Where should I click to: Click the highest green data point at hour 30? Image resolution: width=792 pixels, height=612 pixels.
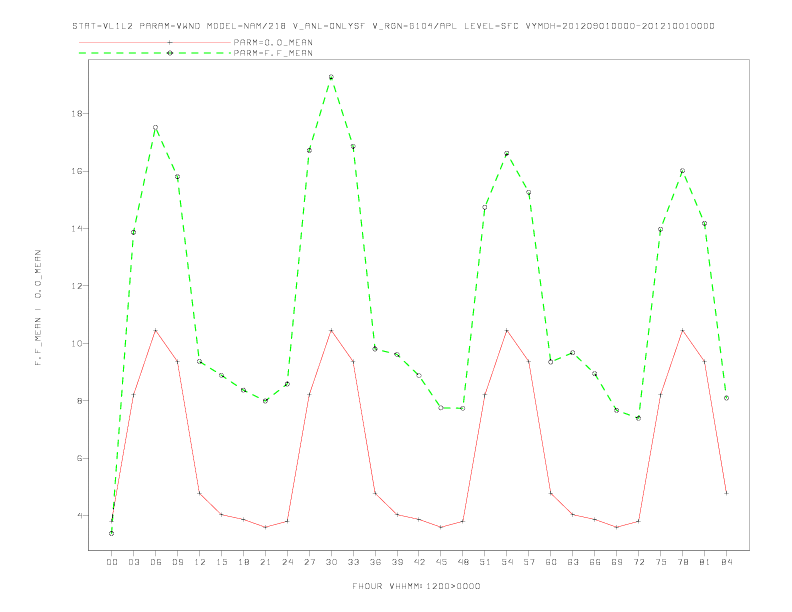click(331, 77)
